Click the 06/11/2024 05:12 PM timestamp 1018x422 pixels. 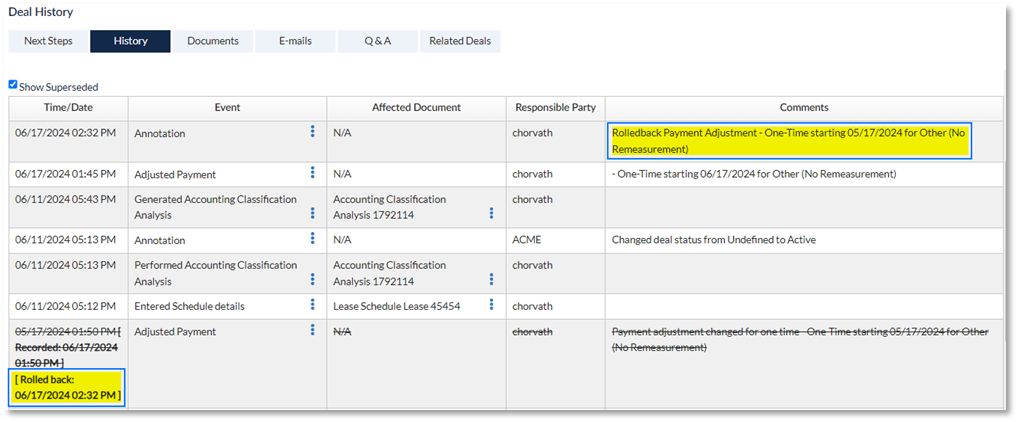[x=66, y=306]
